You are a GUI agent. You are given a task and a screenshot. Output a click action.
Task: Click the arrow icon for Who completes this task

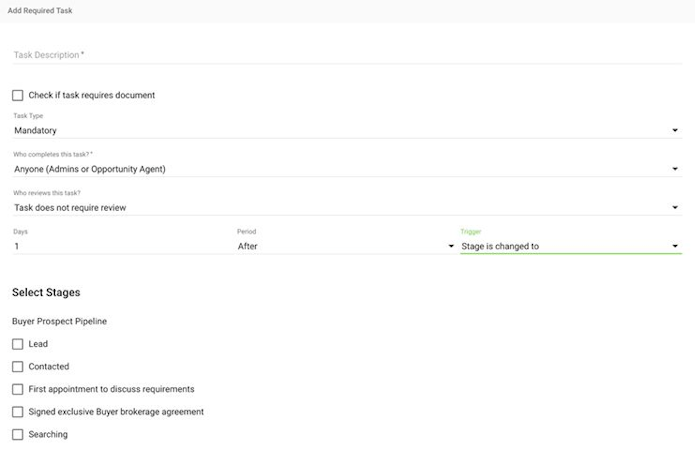(676, 169)
